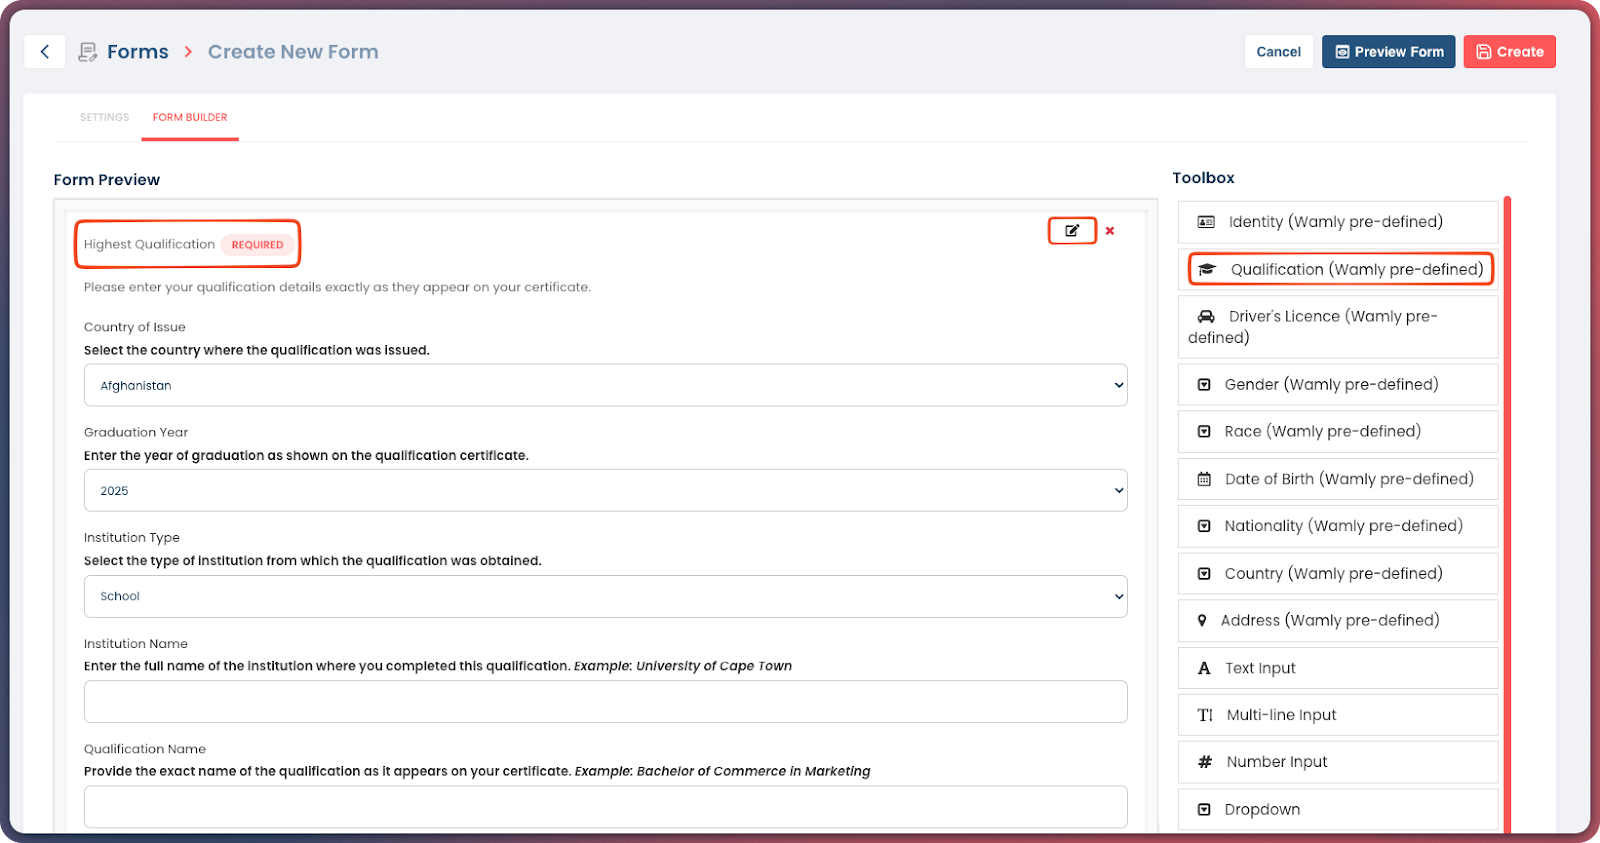This screenshot has width=1600, height=843.
Task: Add Text Input from toolbox
Action: coord(1337,668)
